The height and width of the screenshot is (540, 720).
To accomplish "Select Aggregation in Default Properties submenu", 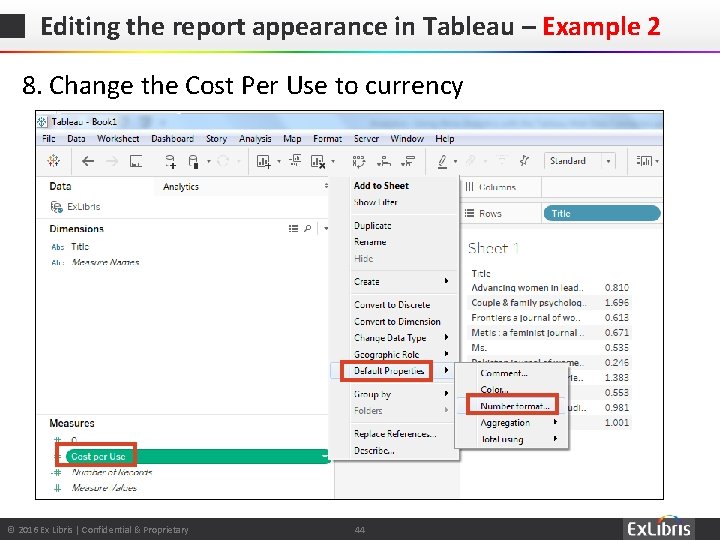I will [x=505, y=423].
